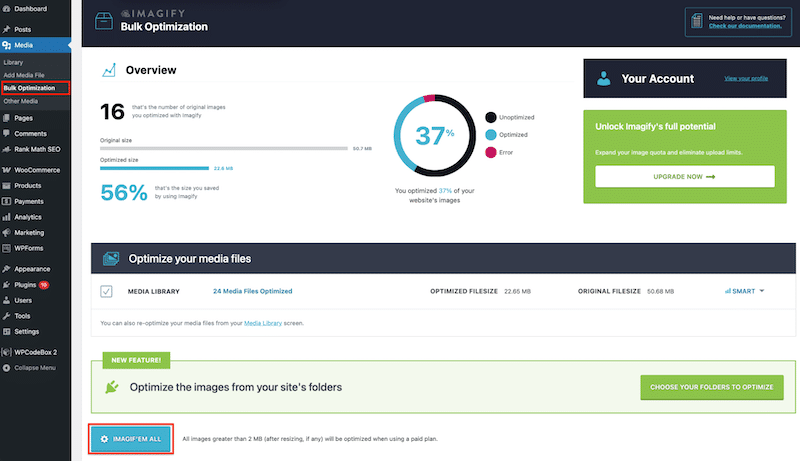Click the Overview chart icon
The width and height of the screenshot is (800, 461).
(x=109, y=70)
